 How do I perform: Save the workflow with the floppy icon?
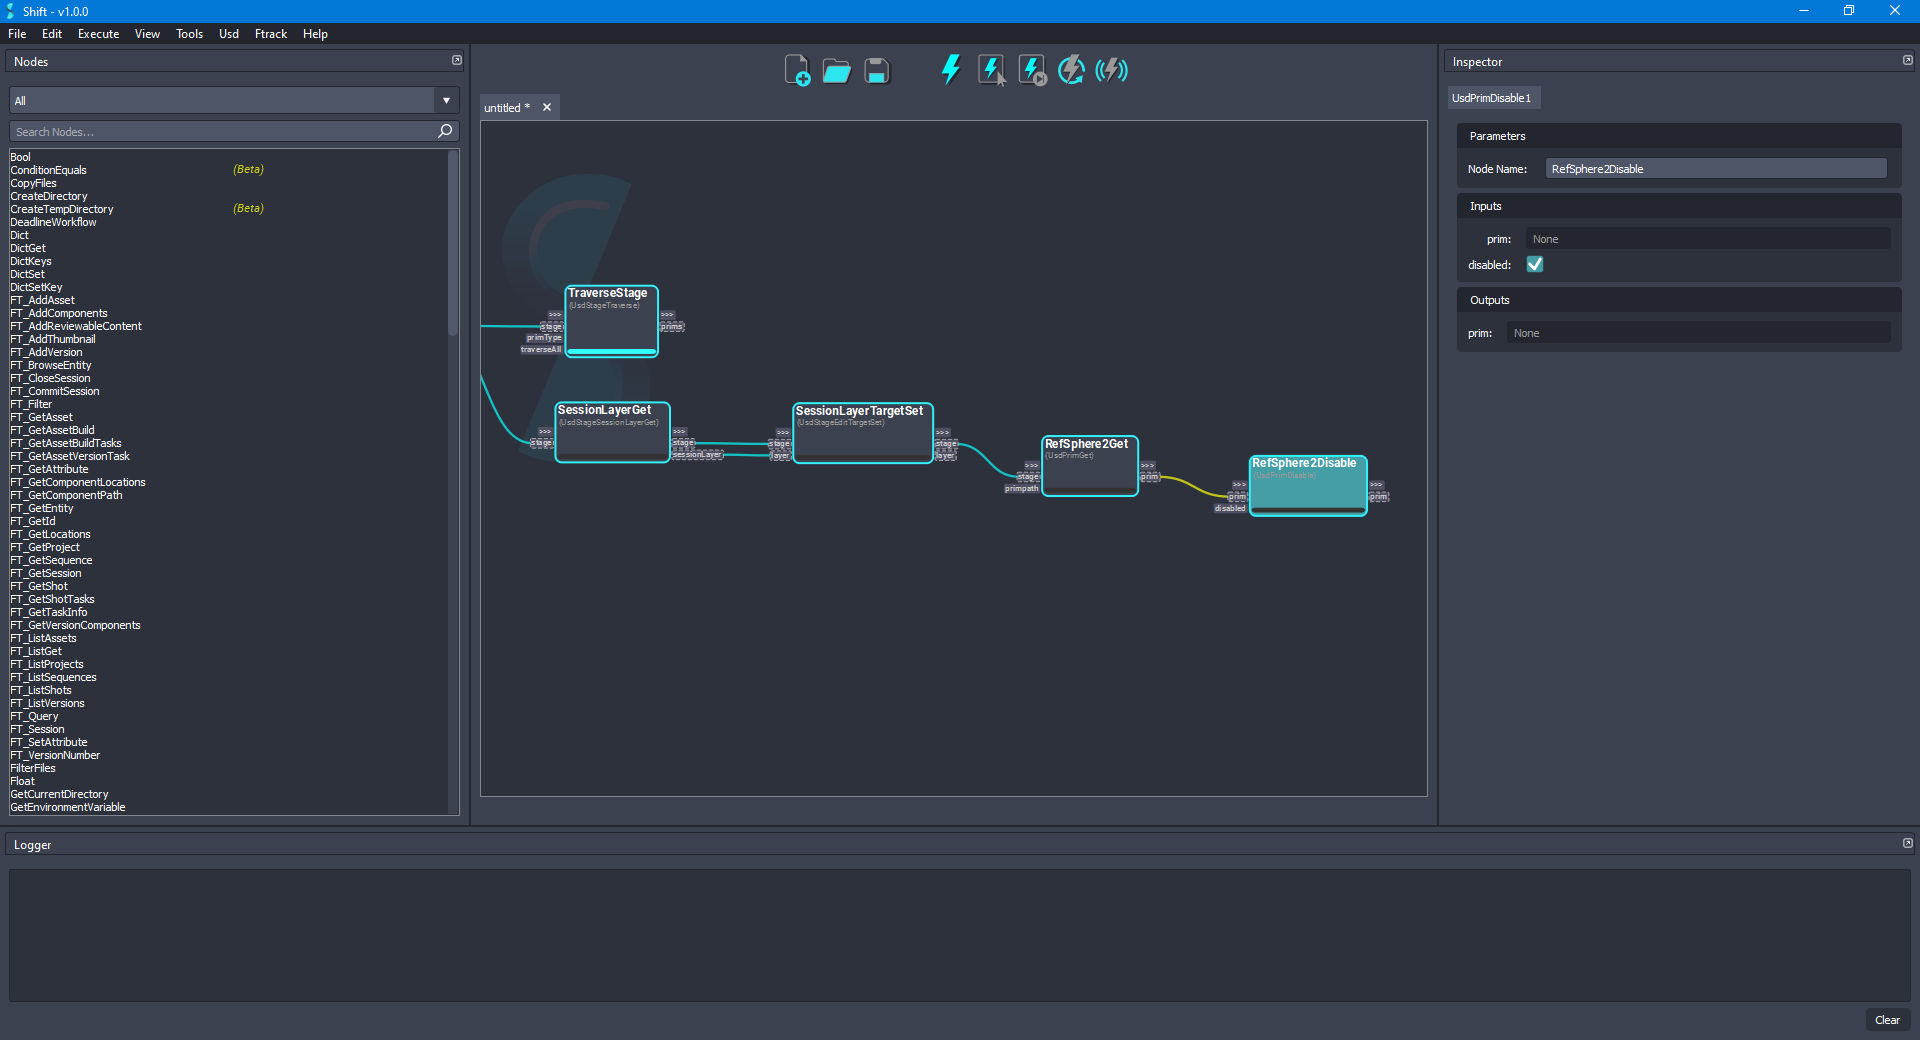877,71
